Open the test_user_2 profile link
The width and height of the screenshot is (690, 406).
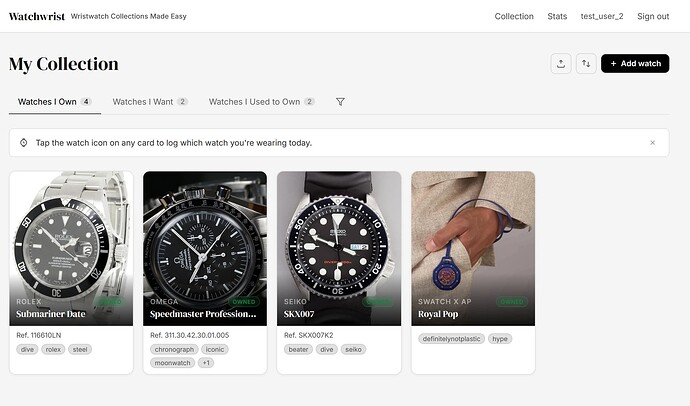tap(602, 16)
